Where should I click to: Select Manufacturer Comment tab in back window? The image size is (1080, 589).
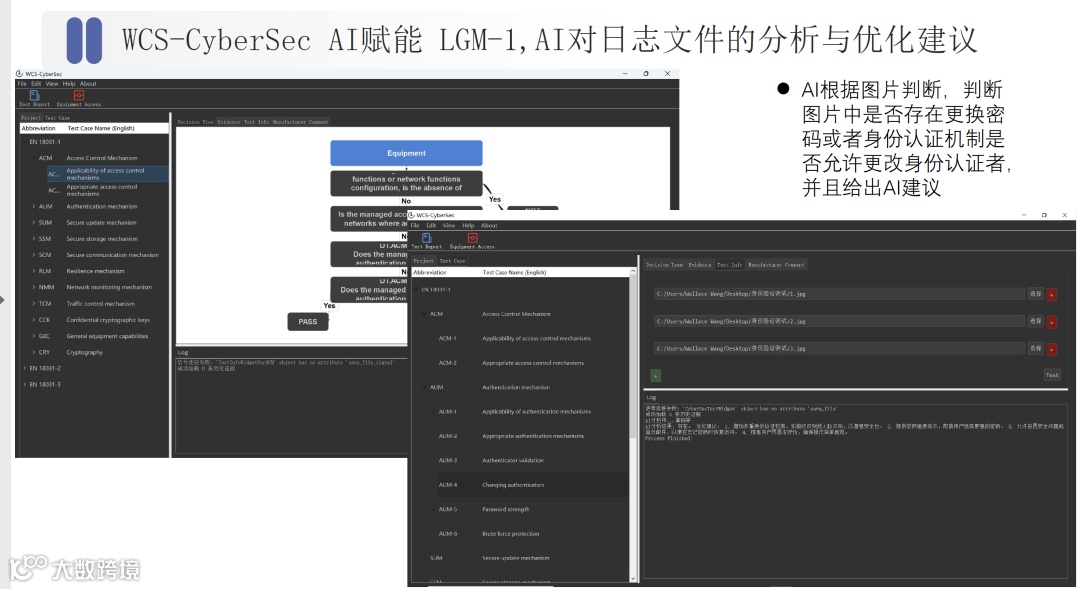click(300, 122)
